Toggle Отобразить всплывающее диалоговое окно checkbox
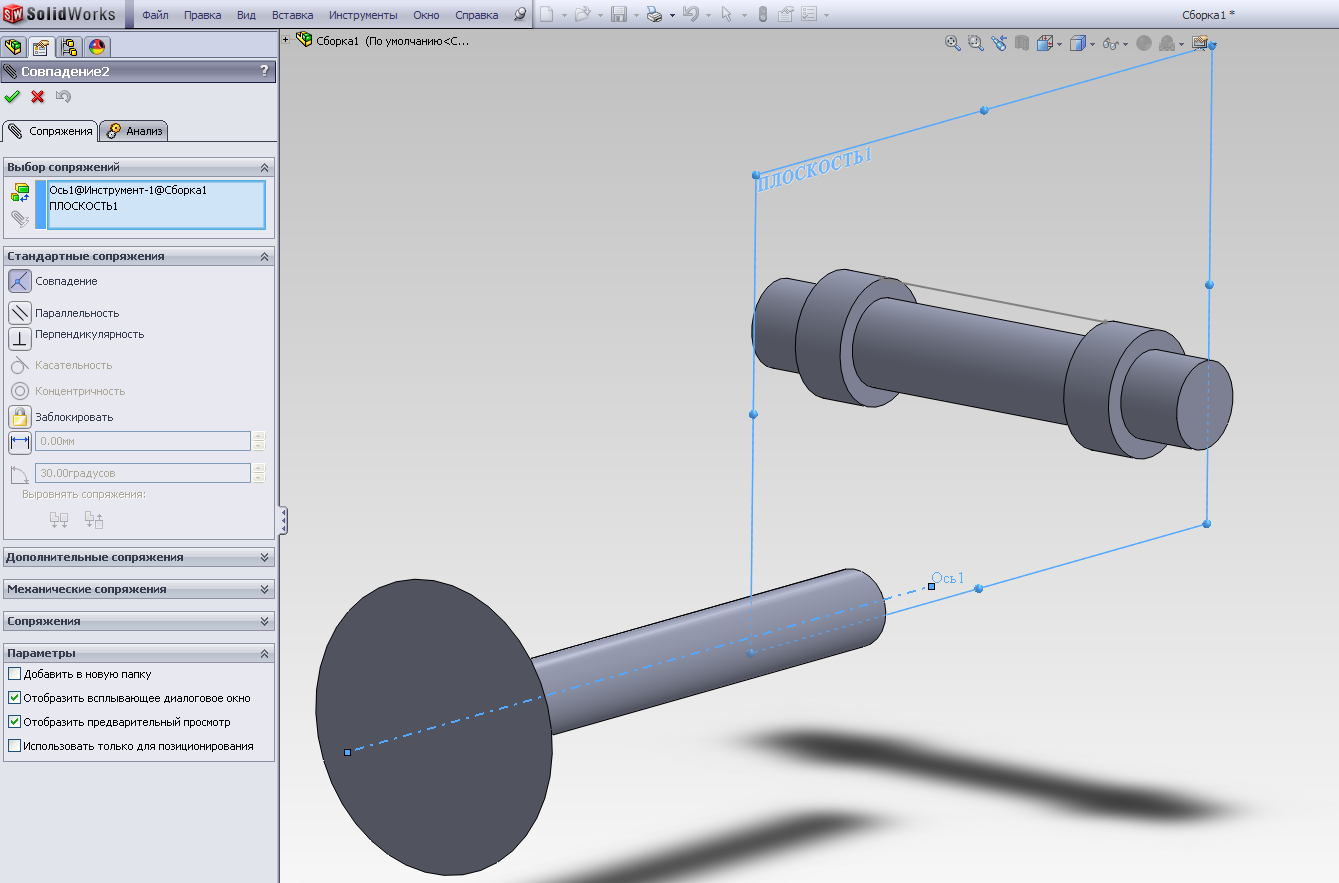 [14, 698]
